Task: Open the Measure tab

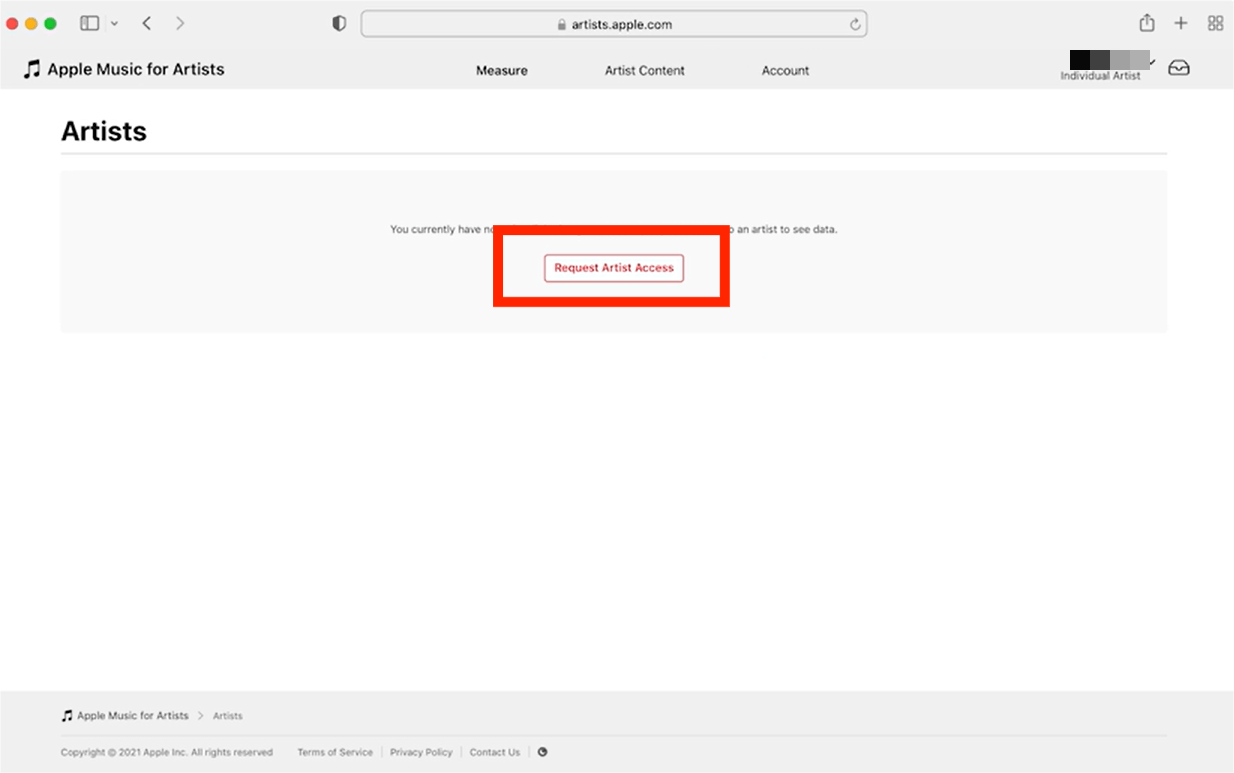Action: [x=502, y=71]
